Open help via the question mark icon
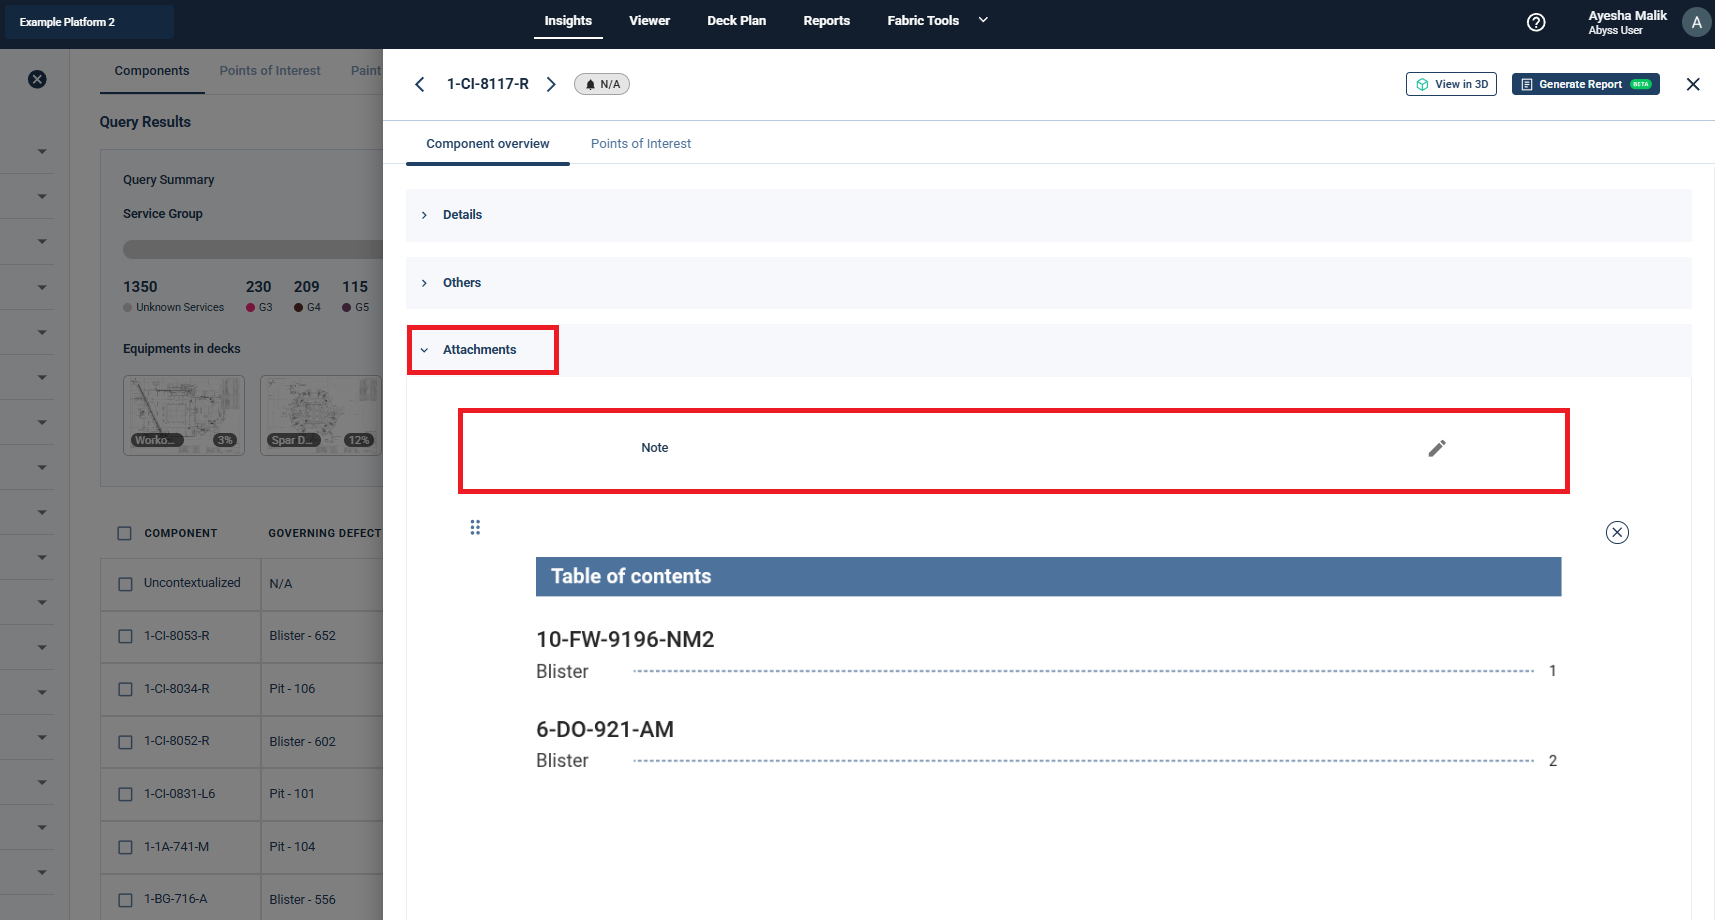The height and width of the screenshot is (920, 1715). (1537, 21)
